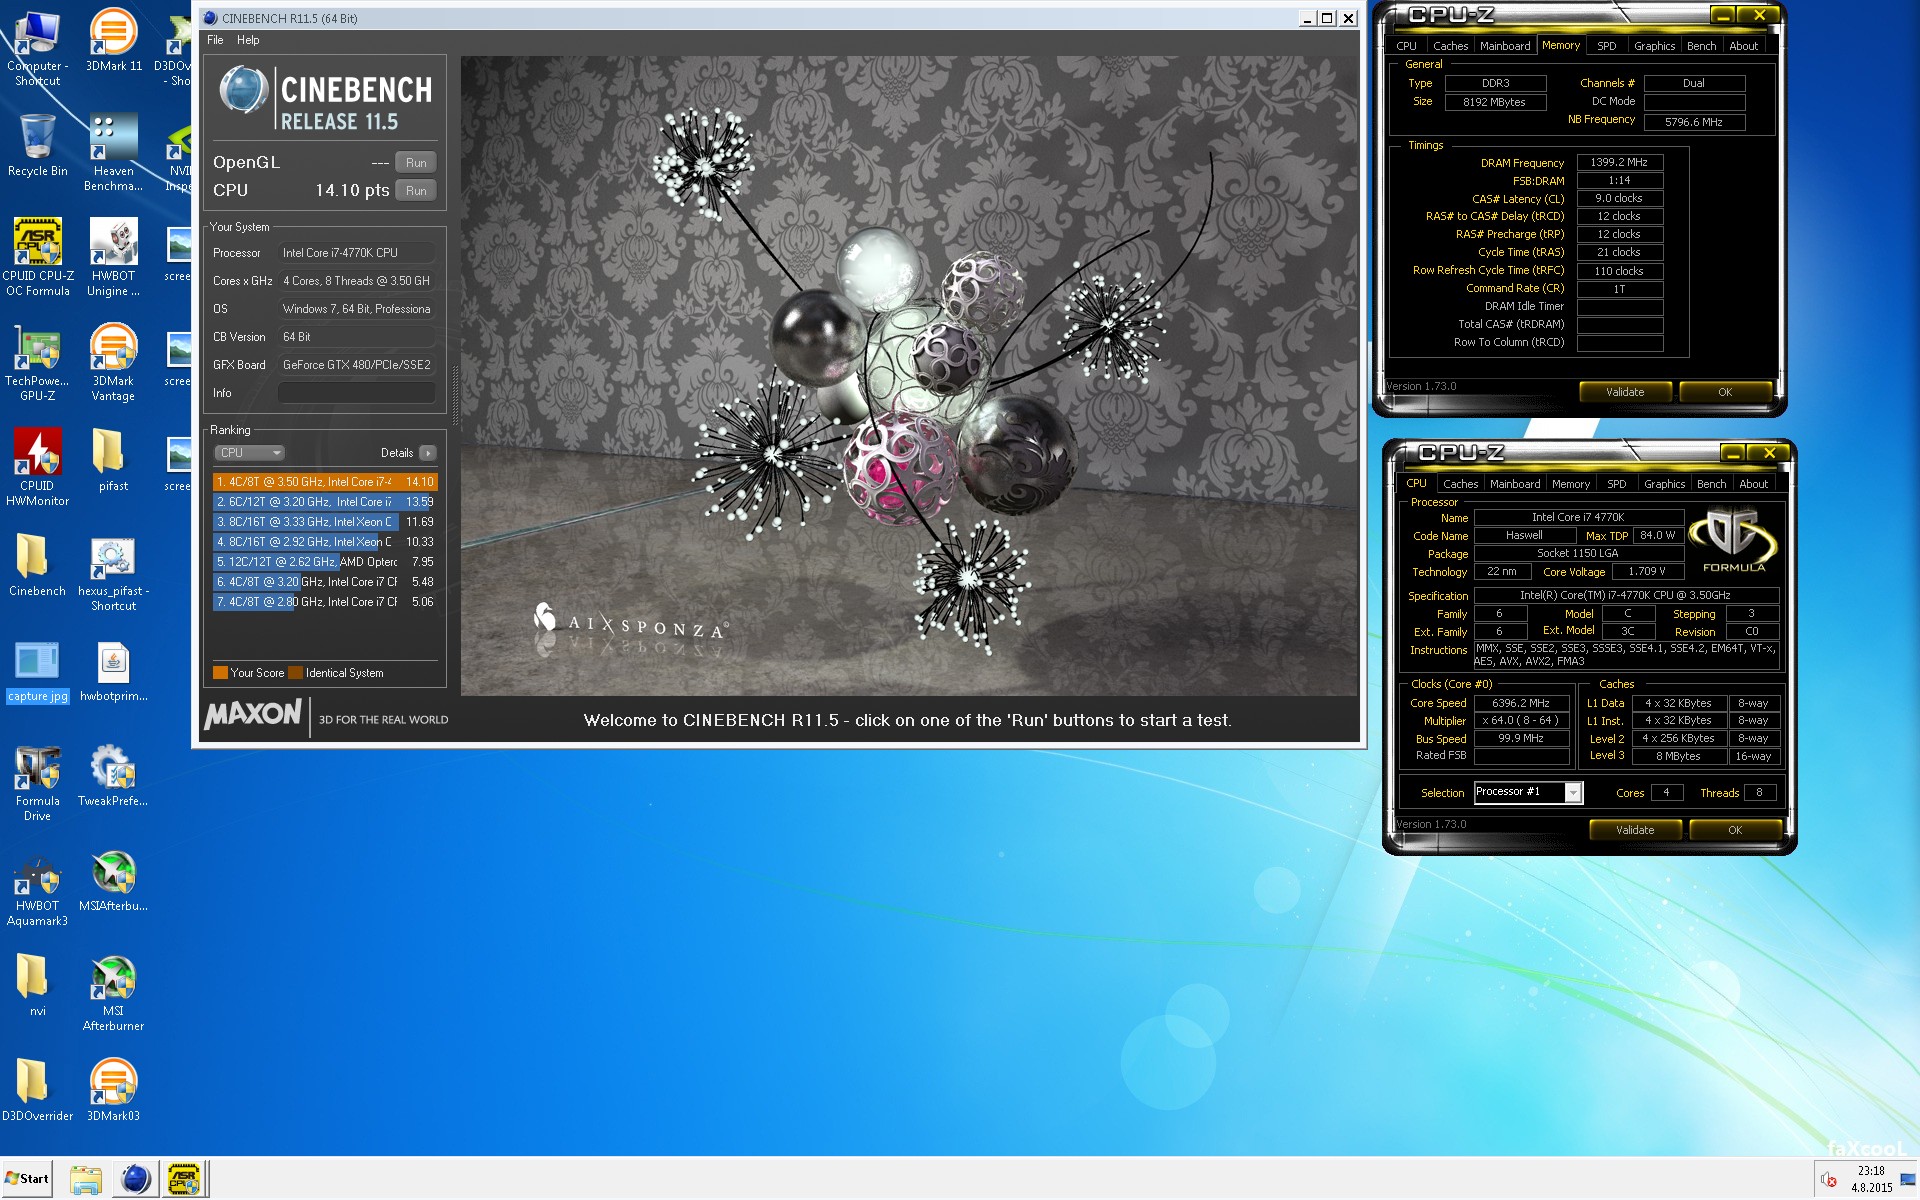Switch to CPU-Z in the taskbar
The width and height of the screenshot is (1920, 1200).
click(x=184, y=1179)
